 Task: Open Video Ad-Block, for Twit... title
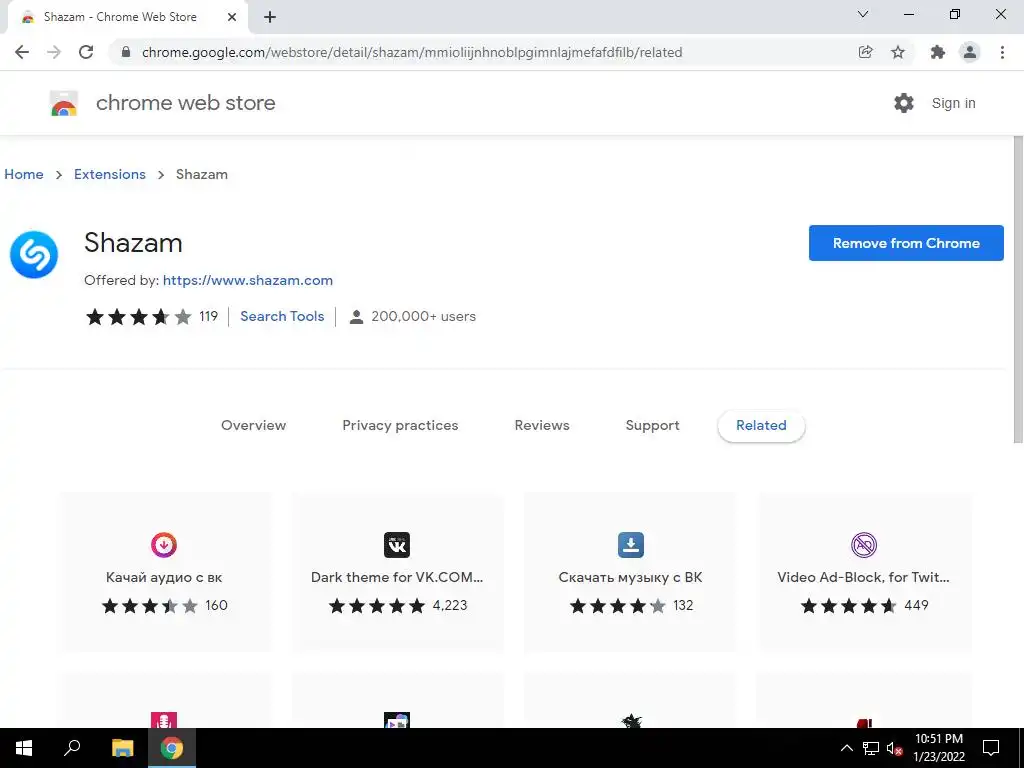[x=863, y=577]
